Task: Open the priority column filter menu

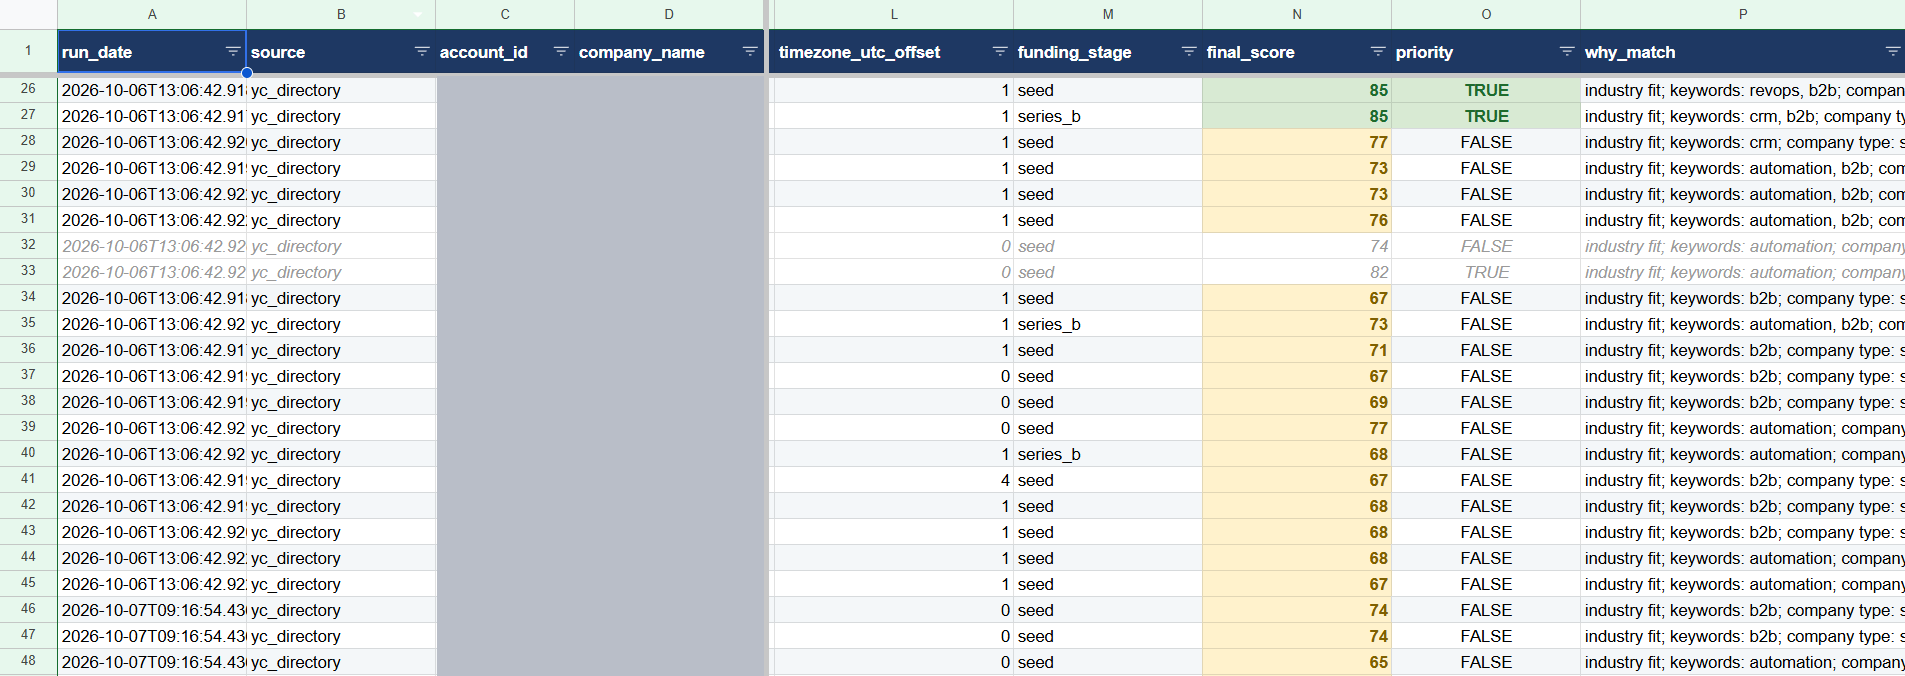Action: tap(1567, 51)
